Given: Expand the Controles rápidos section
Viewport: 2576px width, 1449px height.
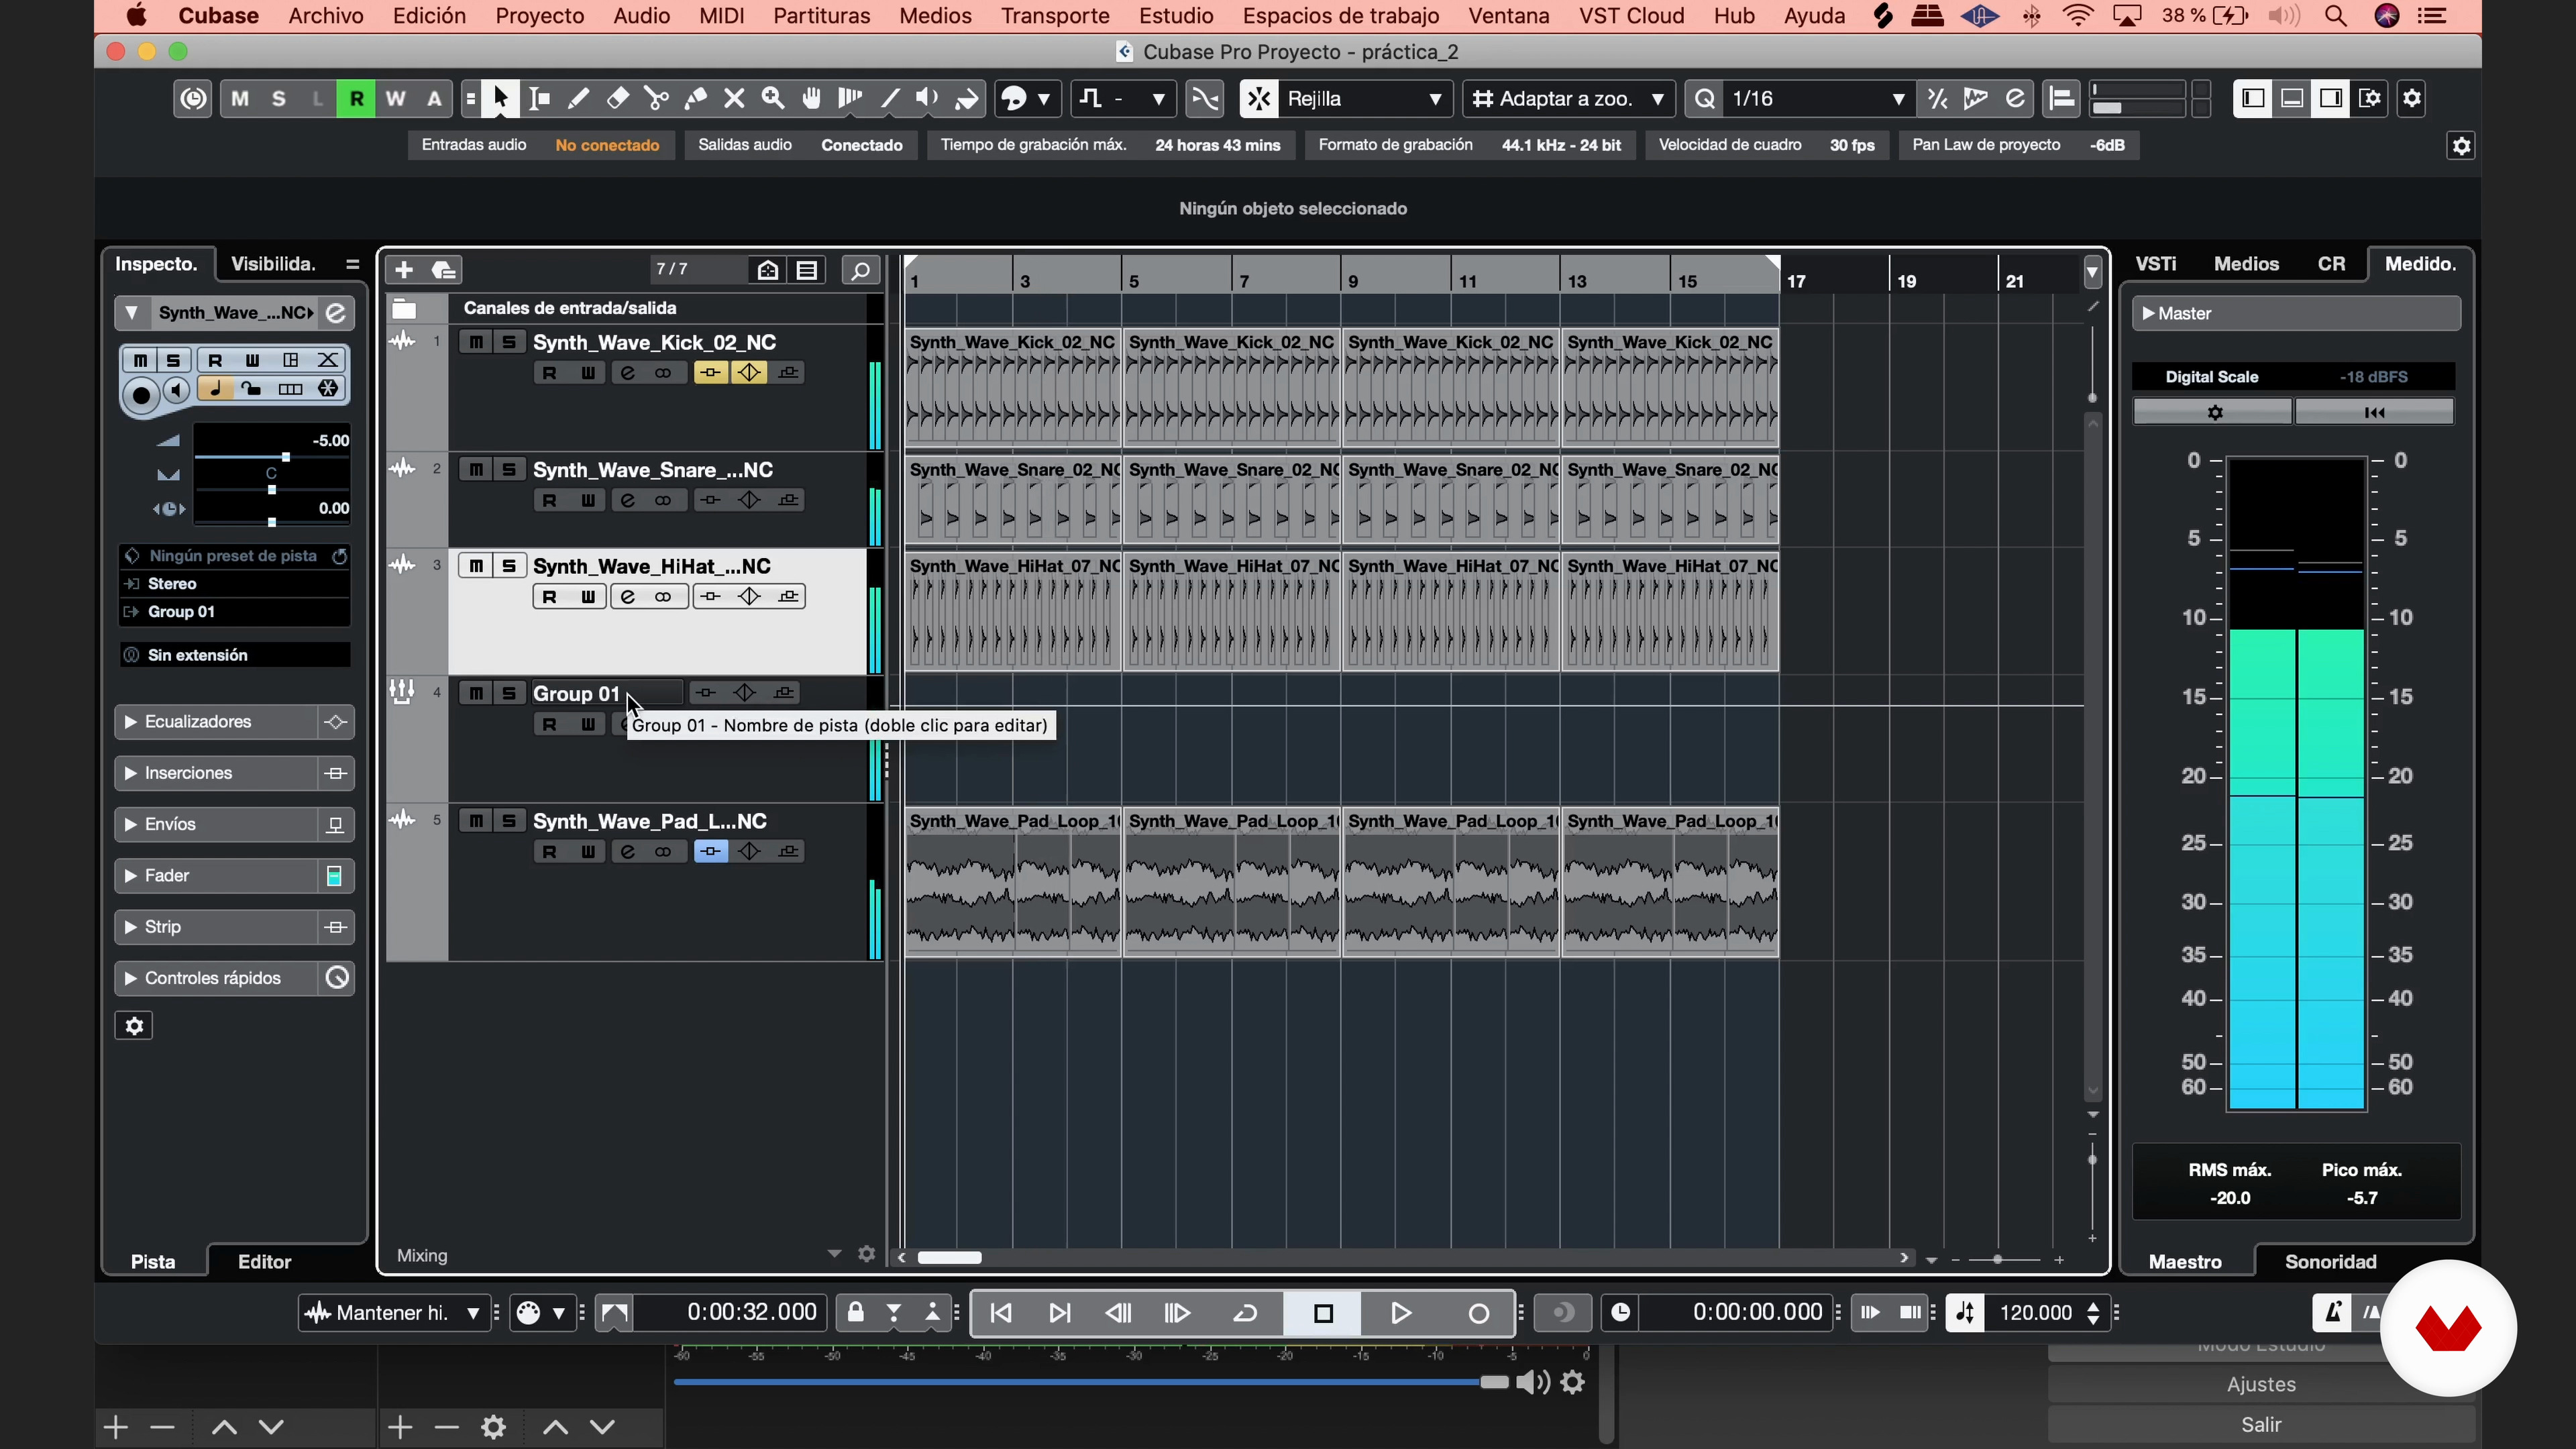Looking at the screenshot, I should pyautogui.click(x=130, y=978).
